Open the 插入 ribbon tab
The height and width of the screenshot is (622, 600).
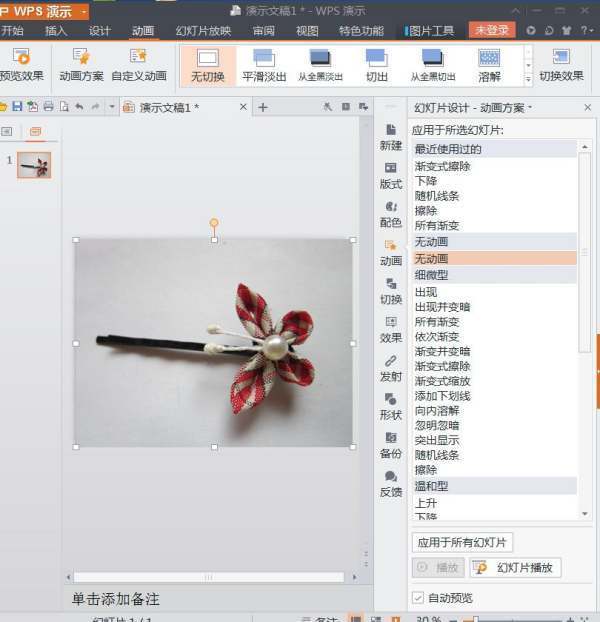pos(56,31)
